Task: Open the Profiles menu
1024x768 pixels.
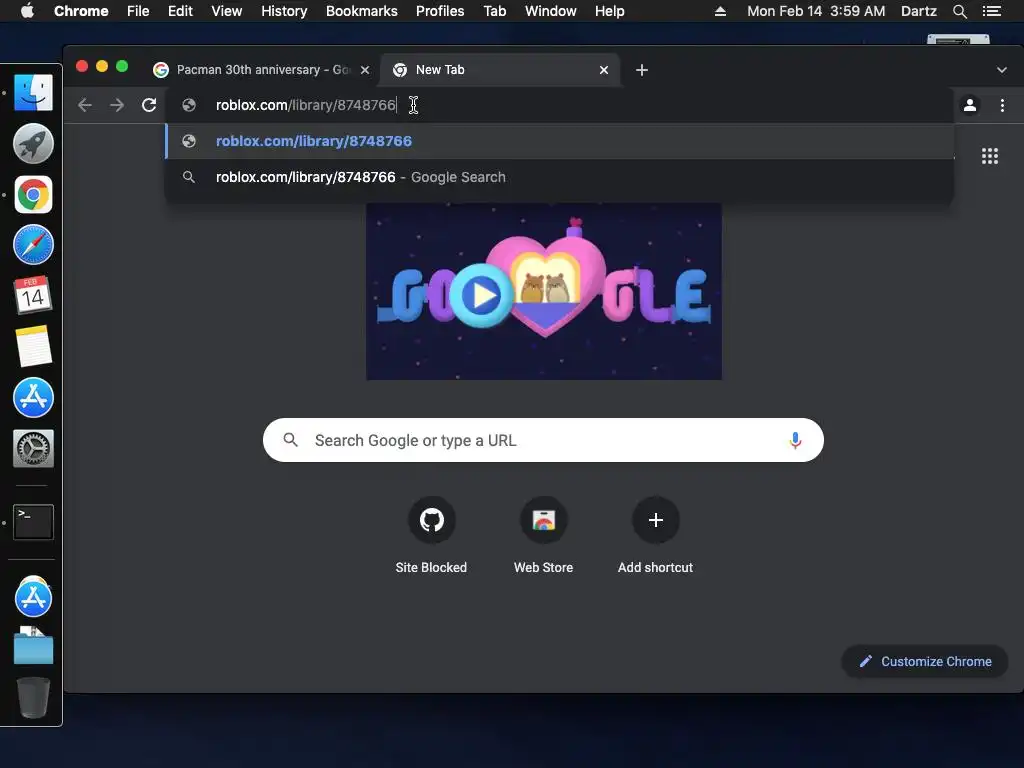Action: [440, 11]
